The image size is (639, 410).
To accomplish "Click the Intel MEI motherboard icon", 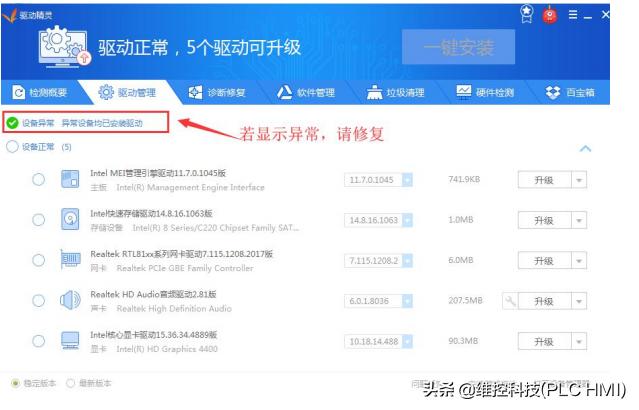I will click(70, 179).
